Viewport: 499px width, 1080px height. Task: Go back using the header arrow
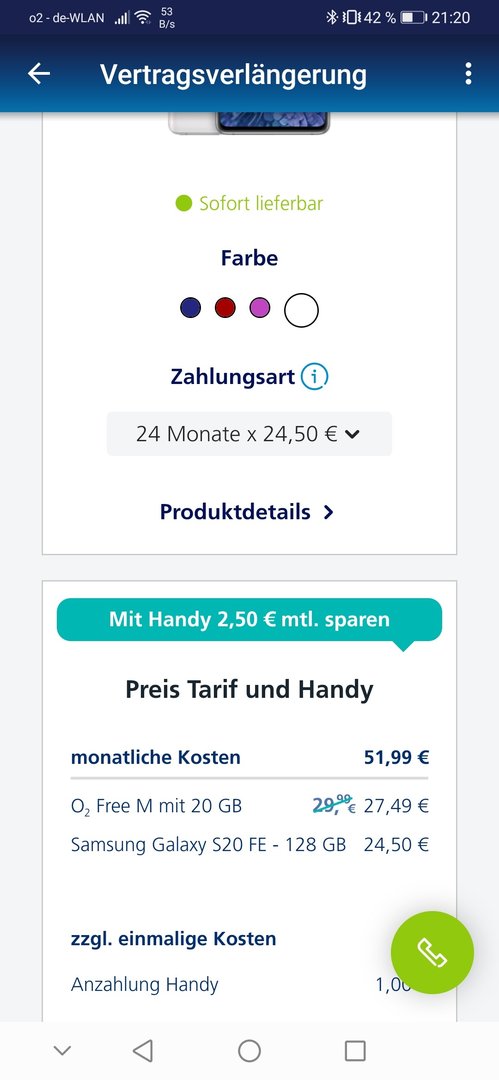[x=39, y=74]
